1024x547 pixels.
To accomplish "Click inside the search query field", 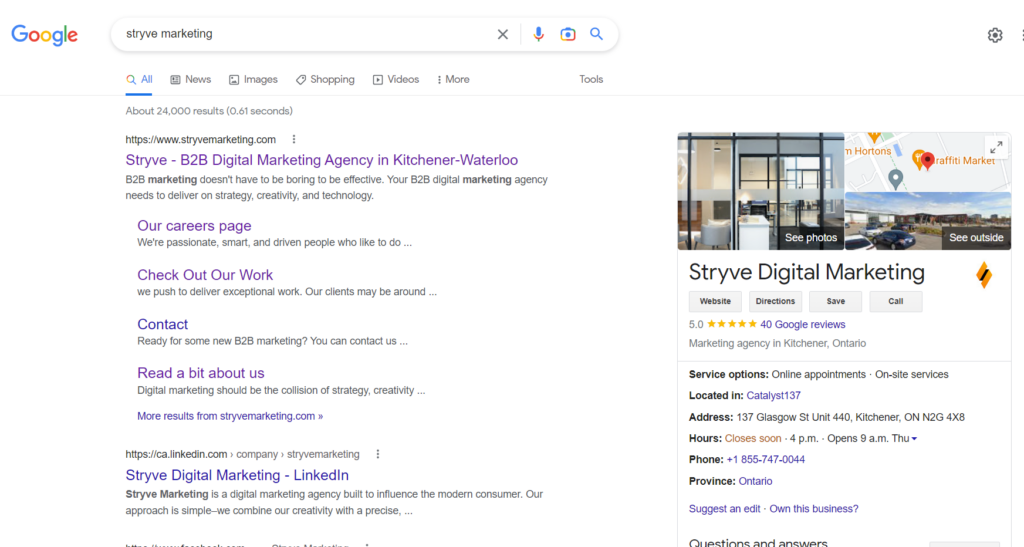I will (x=307, y=34).
